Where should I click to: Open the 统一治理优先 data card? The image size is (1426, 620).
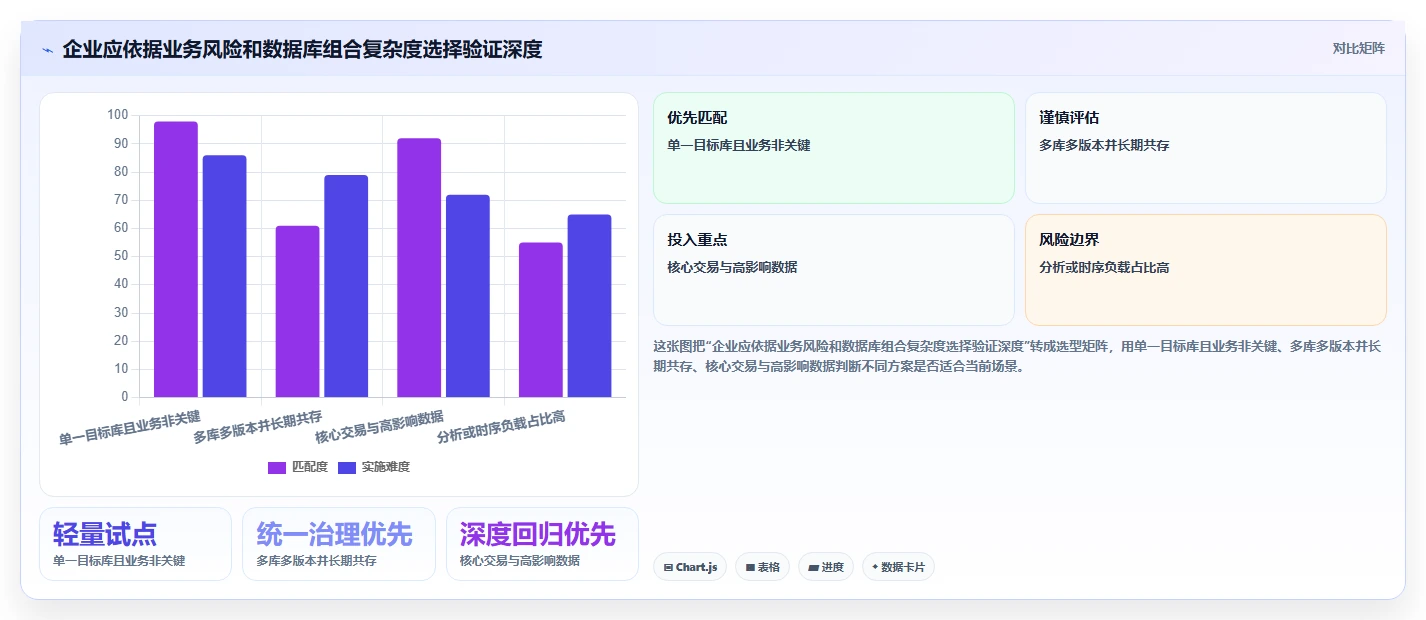339,544
